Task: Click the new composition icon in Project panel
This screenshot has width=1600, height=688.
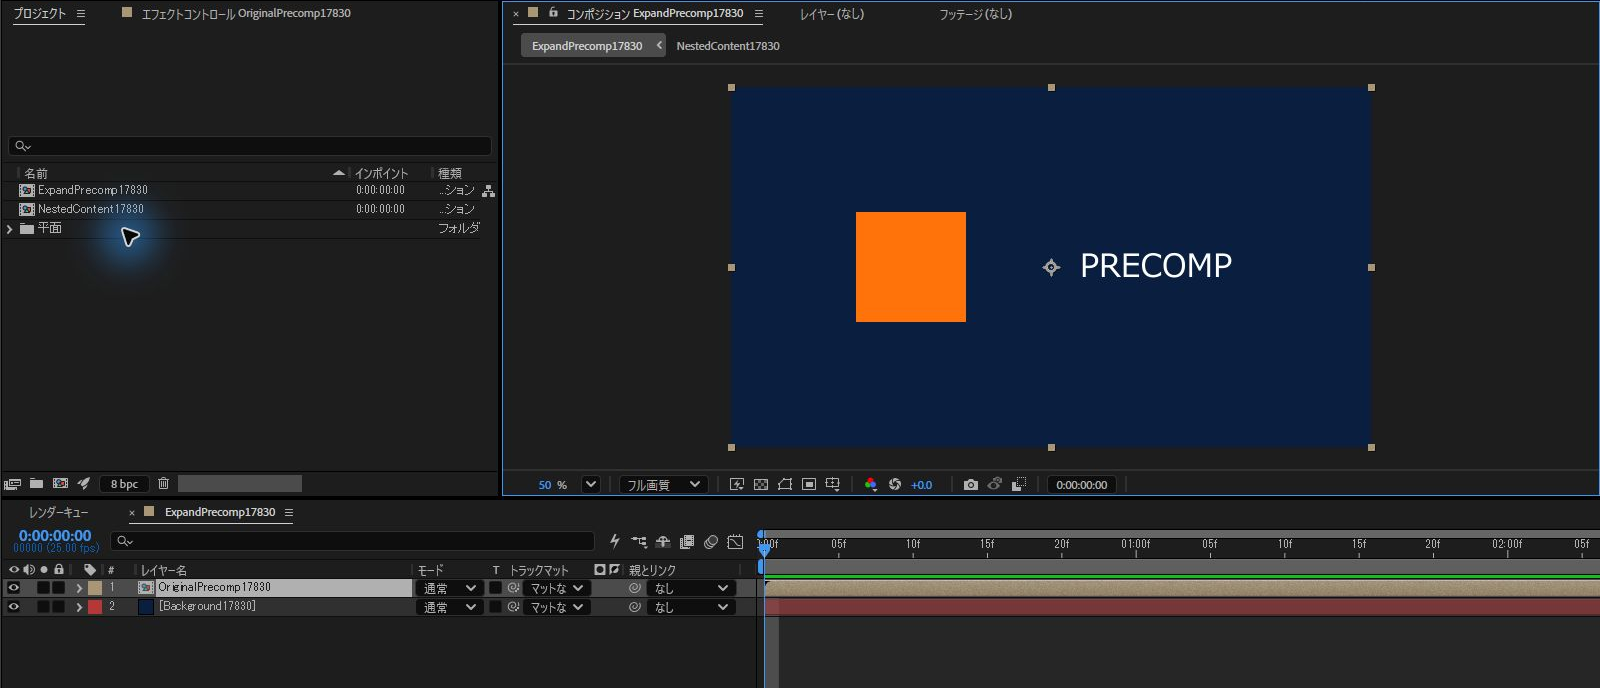Action: [x=60, y=484]
